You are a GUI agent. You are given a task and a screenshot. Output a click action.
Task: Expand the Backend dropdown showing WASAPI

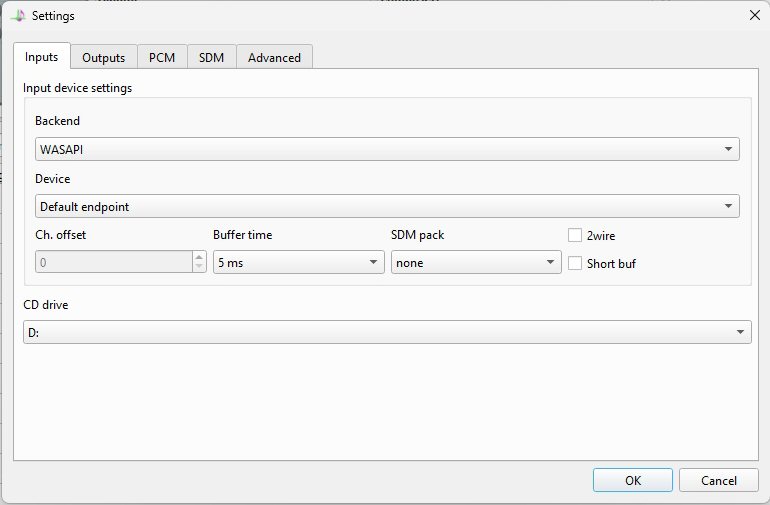[x=386, y=149]
